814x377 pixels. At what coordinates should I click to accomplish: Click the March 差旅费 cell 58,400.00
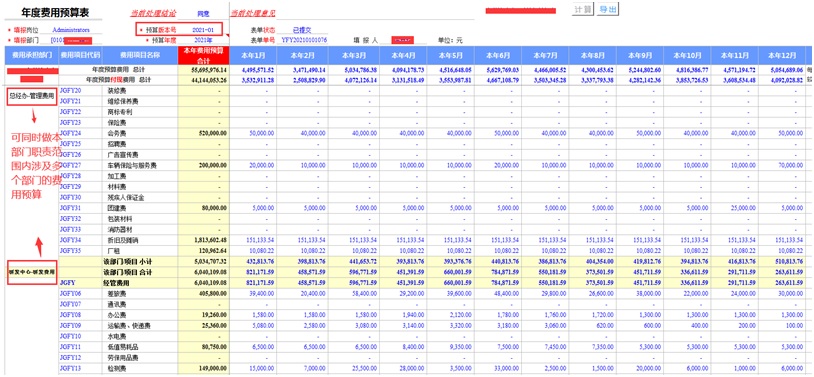(364, 293)
